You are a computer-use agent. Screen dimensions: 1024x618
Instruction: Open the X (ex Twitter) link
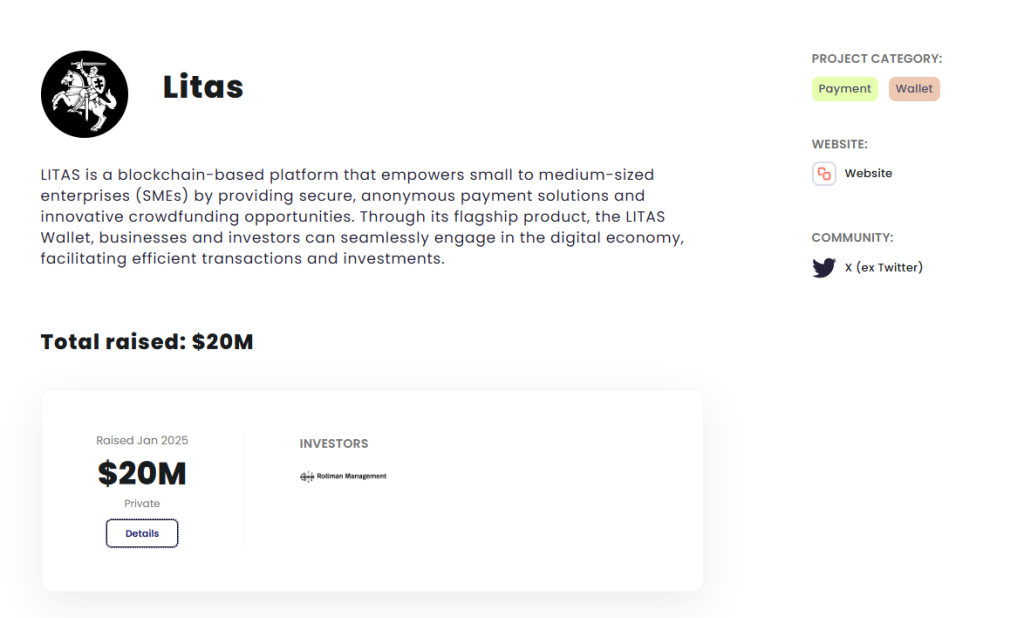pos(883,267)
